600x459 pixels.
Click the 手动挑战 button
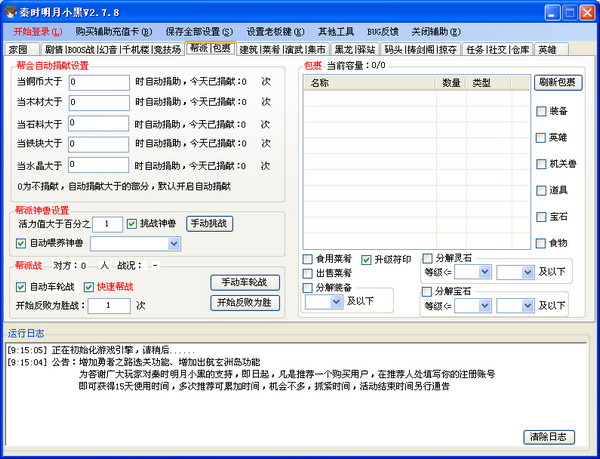209,224
